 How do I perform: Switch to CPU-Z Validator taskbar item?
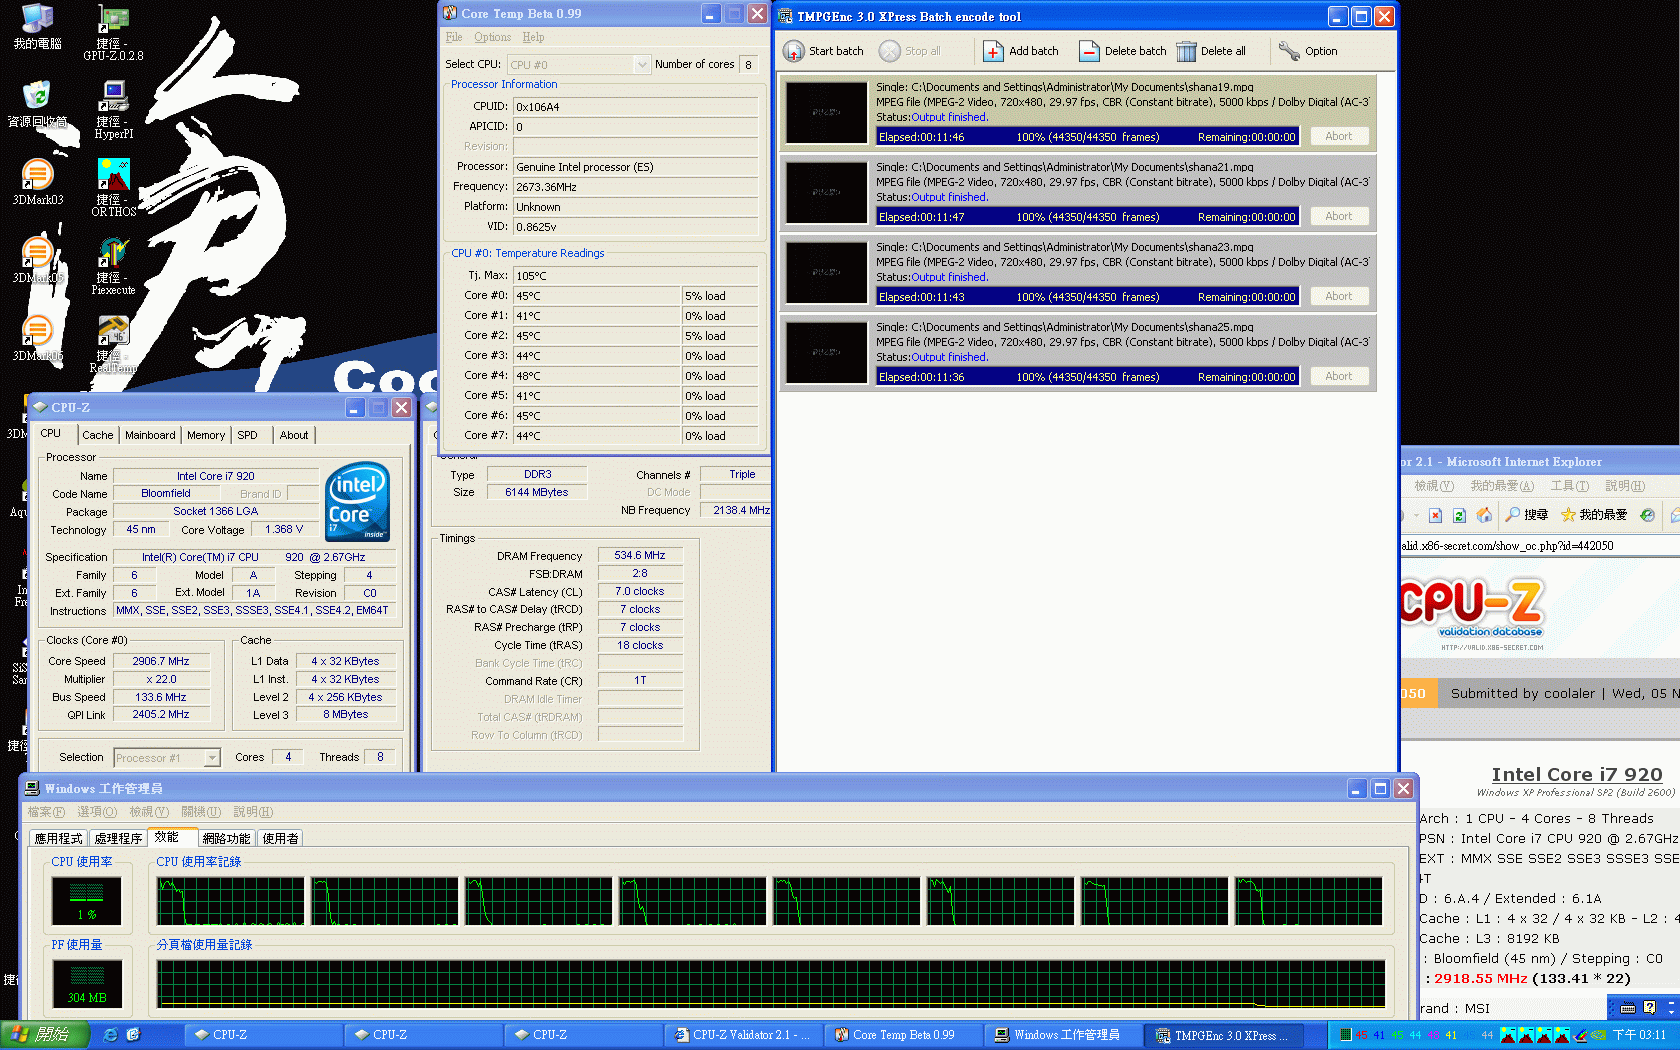(743, 1035)
